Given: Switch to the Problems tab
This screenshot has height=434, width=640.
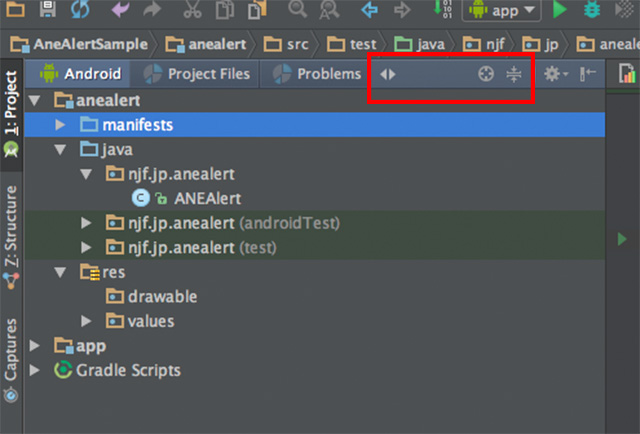Looking at the screenshot, I should pos(317,74).
